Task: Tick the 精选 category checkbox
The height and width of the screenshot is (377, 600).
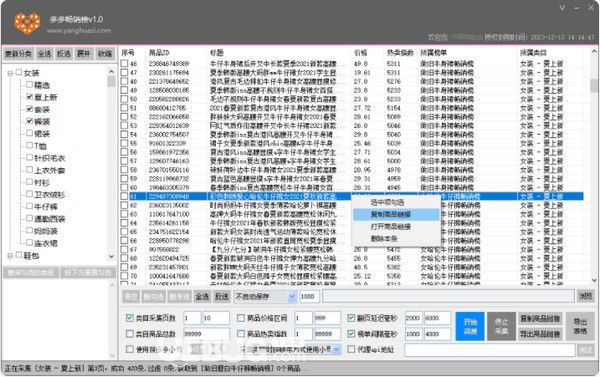Action: (x=29, y=84)
